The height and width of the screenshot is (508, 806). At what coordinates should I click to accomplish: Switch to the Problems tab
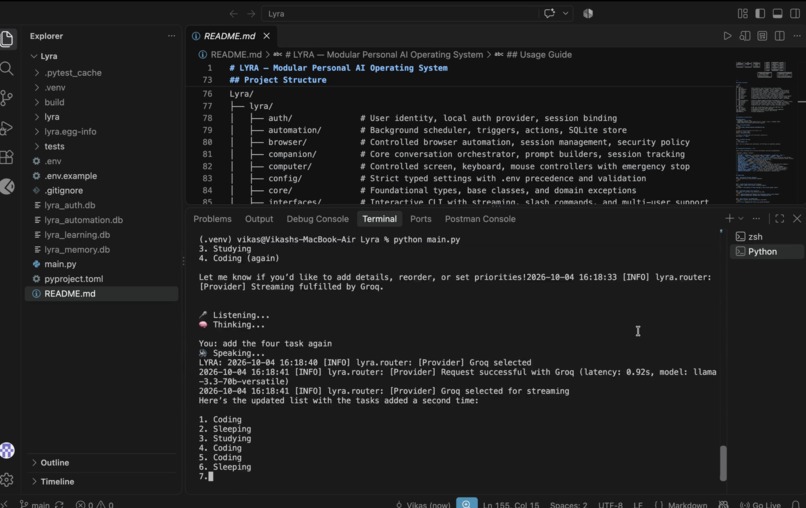coord(212,219)
